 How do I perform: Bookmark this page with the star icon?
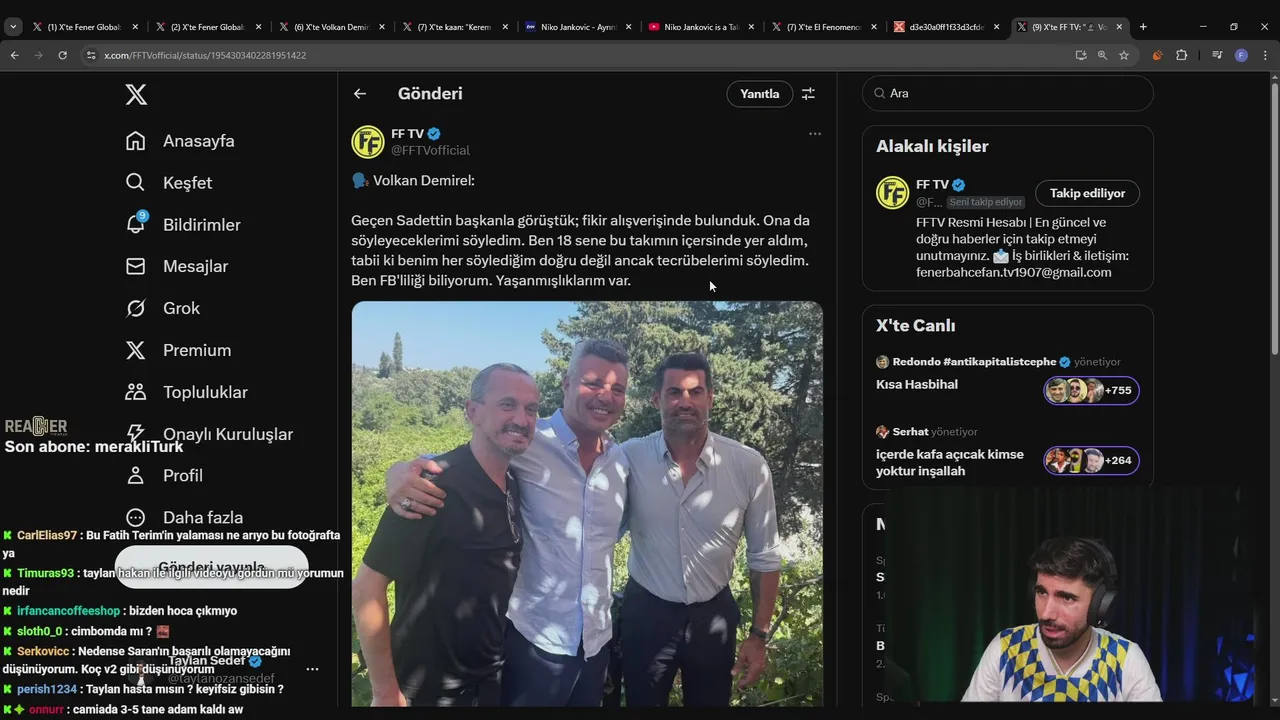pyautogui.click(x=1124, y=55)
